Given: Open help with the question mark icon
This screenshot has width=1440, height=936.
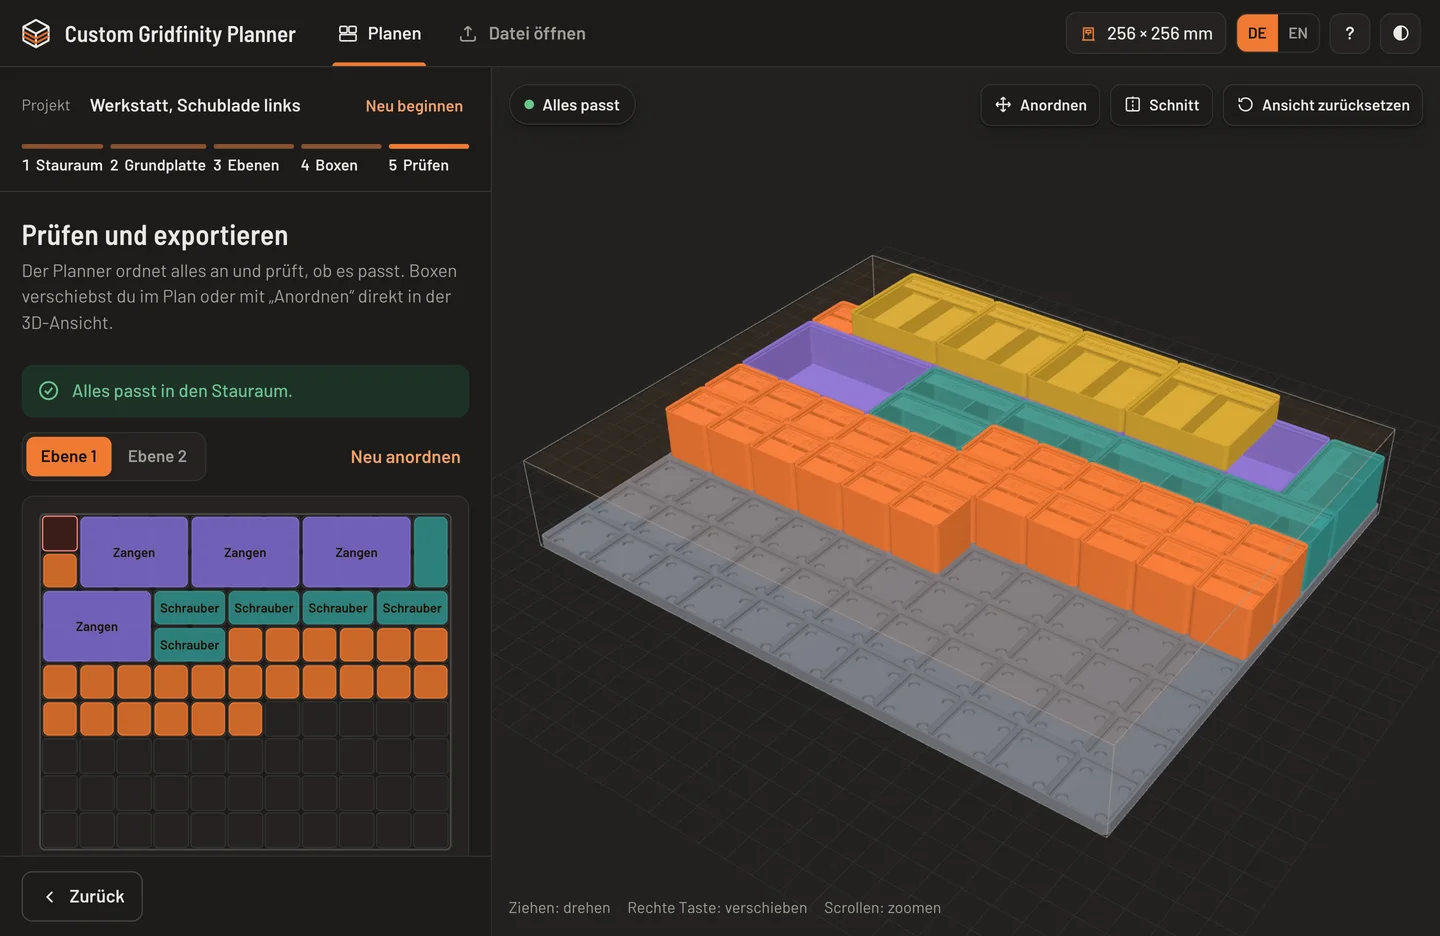Looking at the screenshot, I should click(x=1350, y=34).
